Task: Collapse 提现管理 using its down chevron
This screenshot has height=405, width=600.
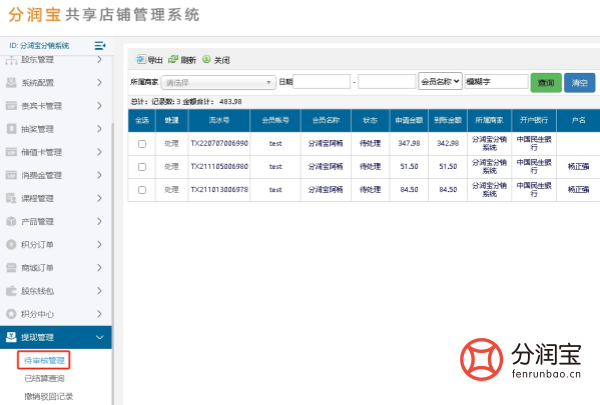Action: pyautogui.click(x=99, y=337)
